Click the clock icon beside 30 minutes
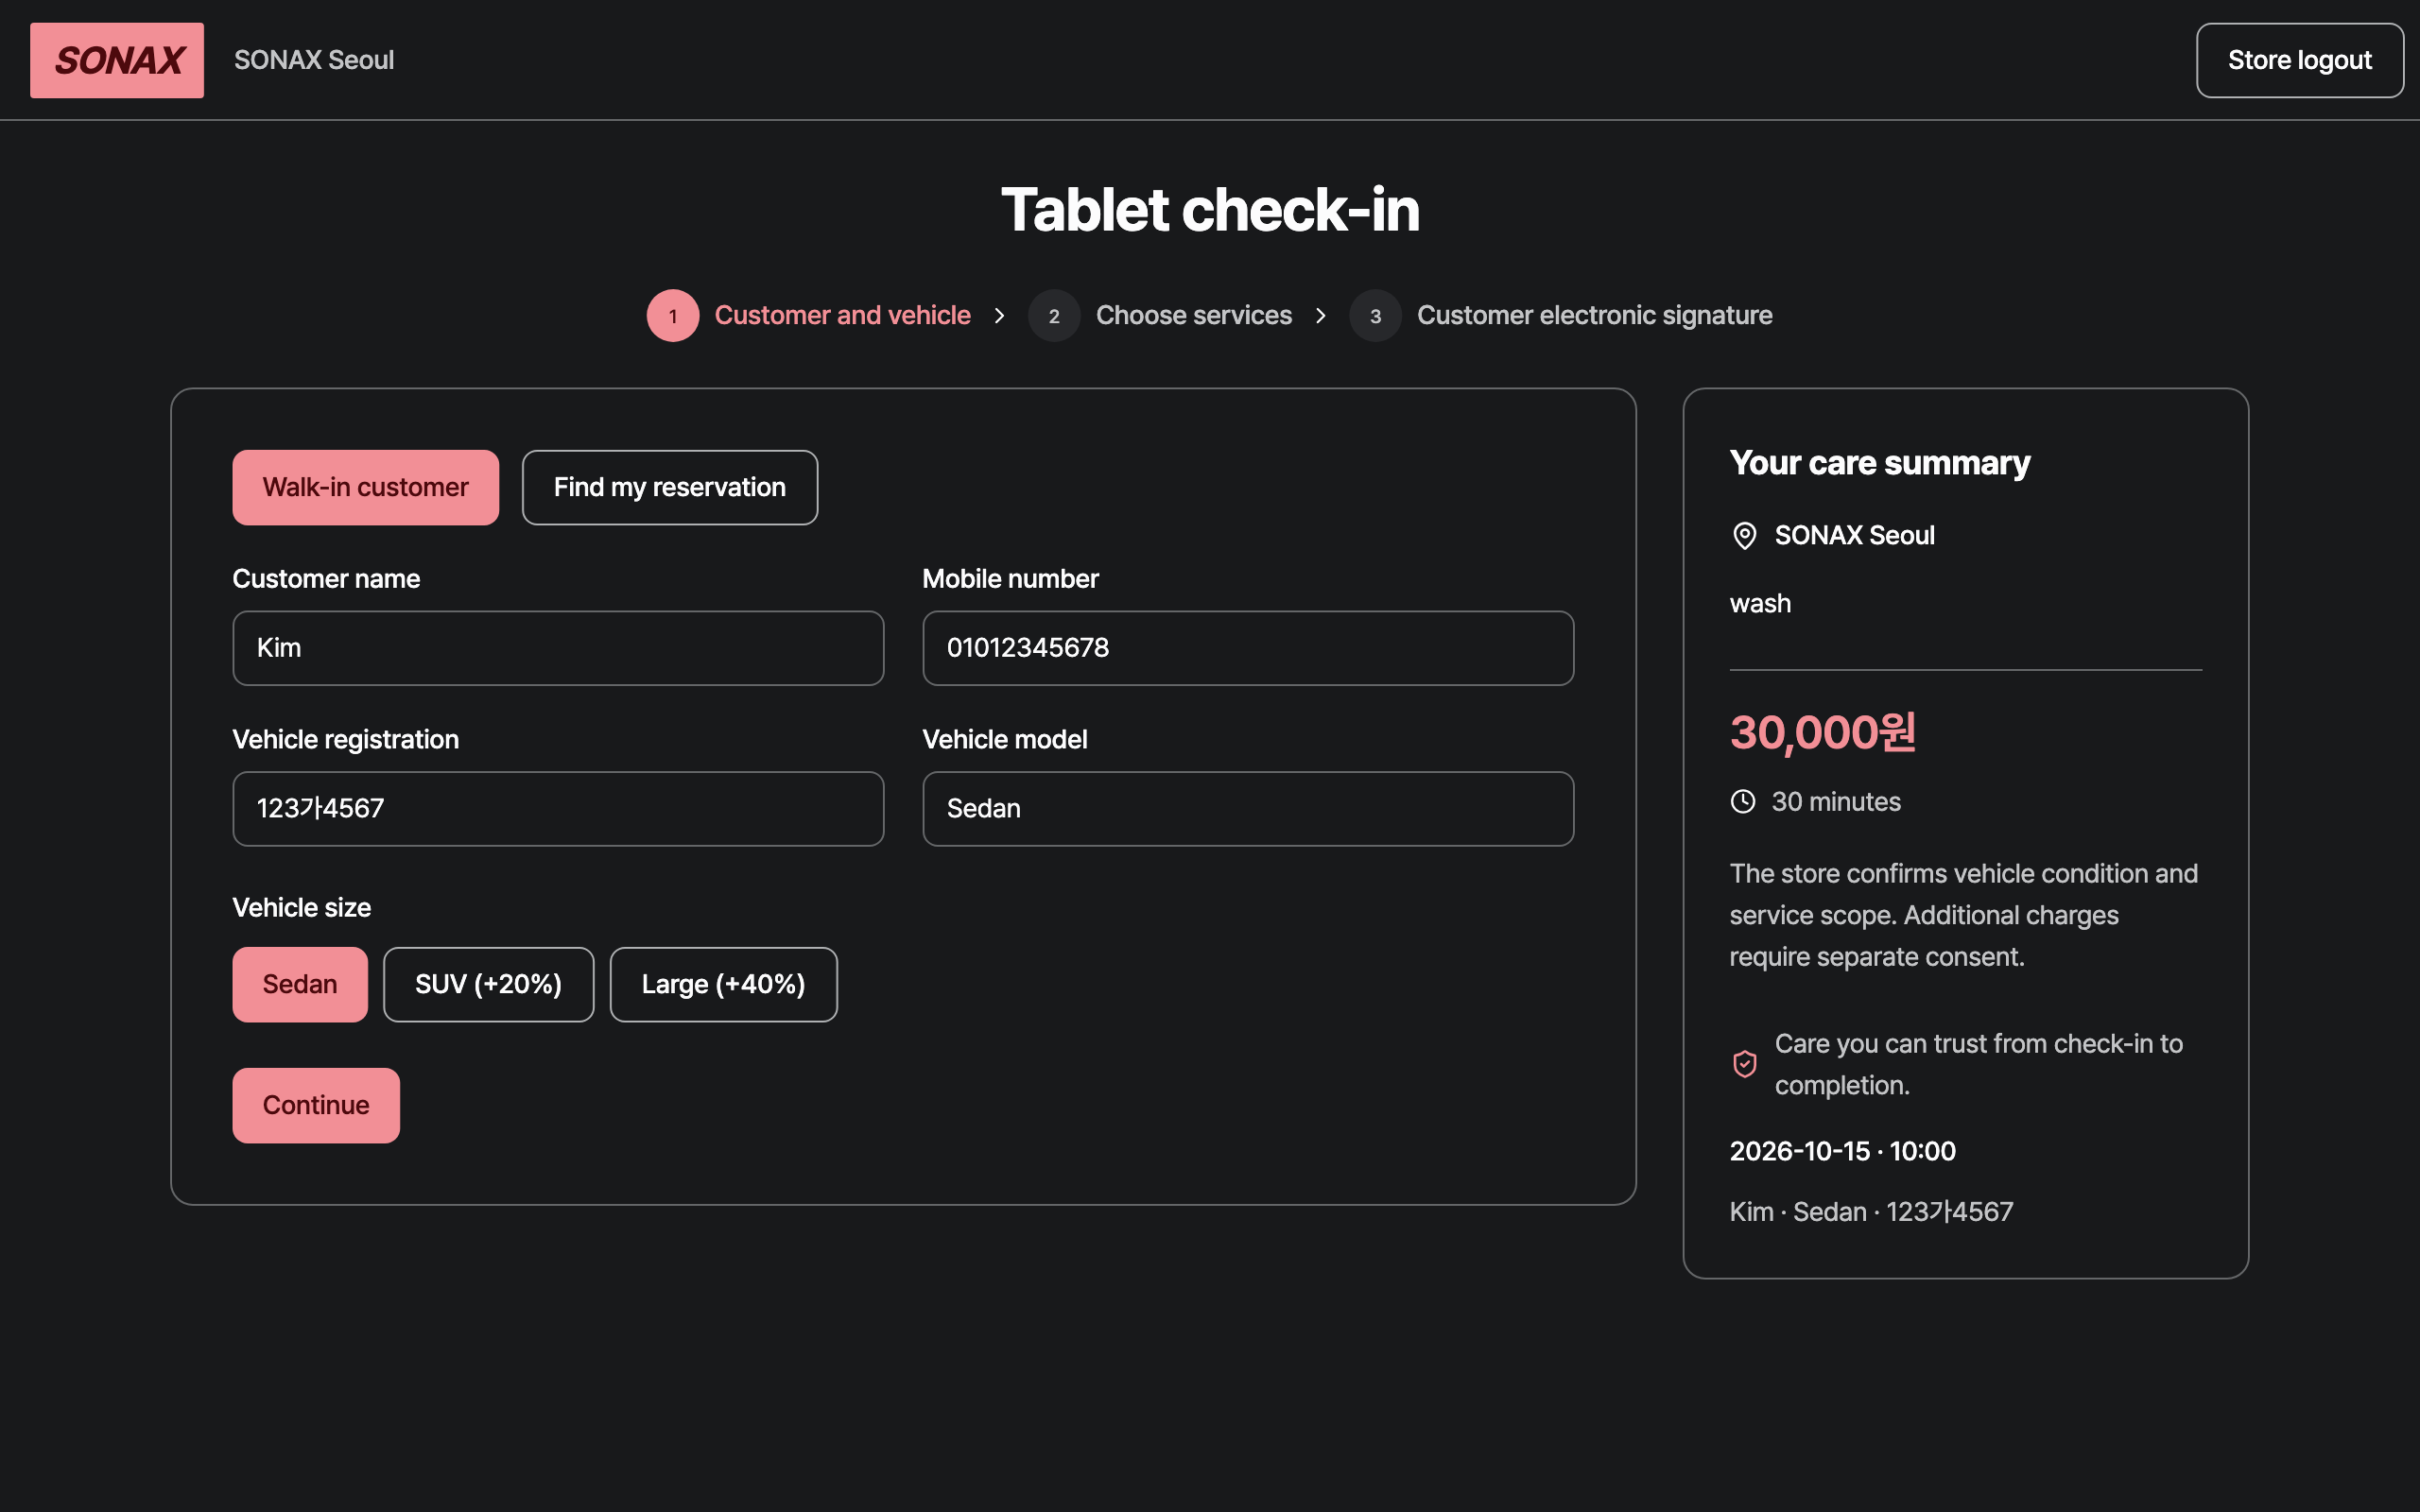Image resolution: width=2420 pixels, height=1512 pixels. click(1743, 802)
